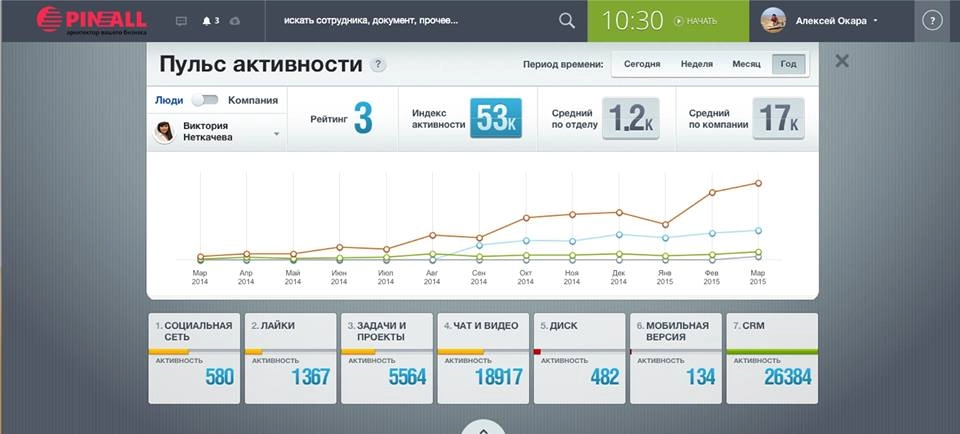Open notifications bell showing 3
Viewport: 960px width, 434px height.
tap(211, 21)
